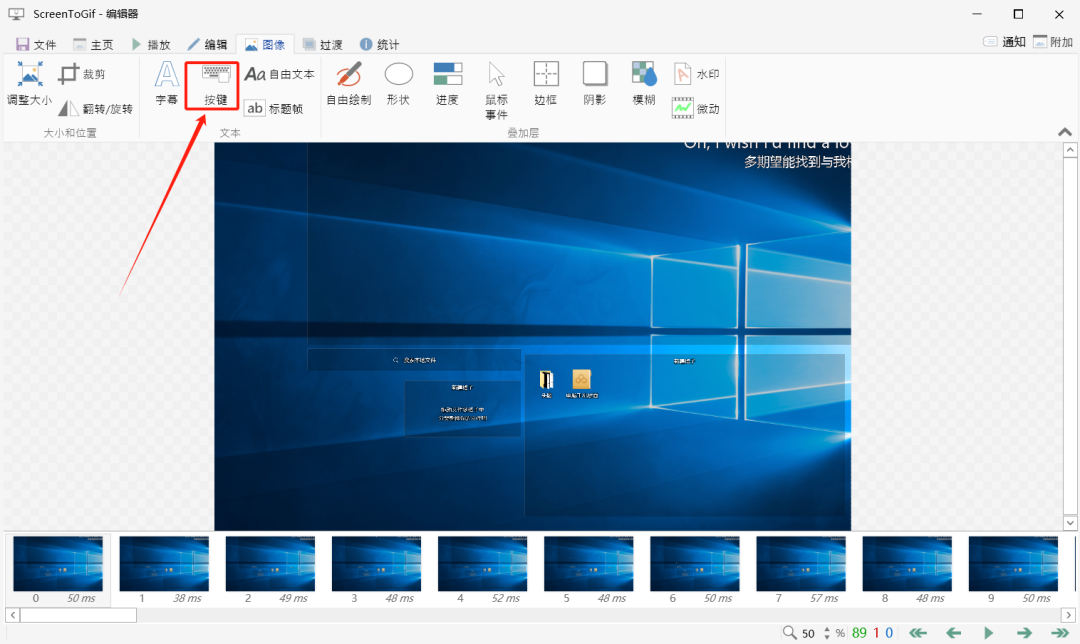Jump to the first frame
Image resolution: width=1080 pixels, height=644 pixels.
coord(917,632)
